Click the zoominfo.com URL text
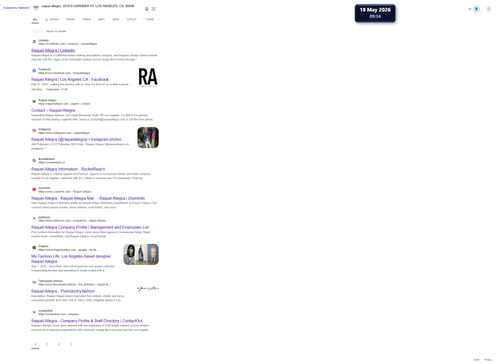 [x=65, y=191]
